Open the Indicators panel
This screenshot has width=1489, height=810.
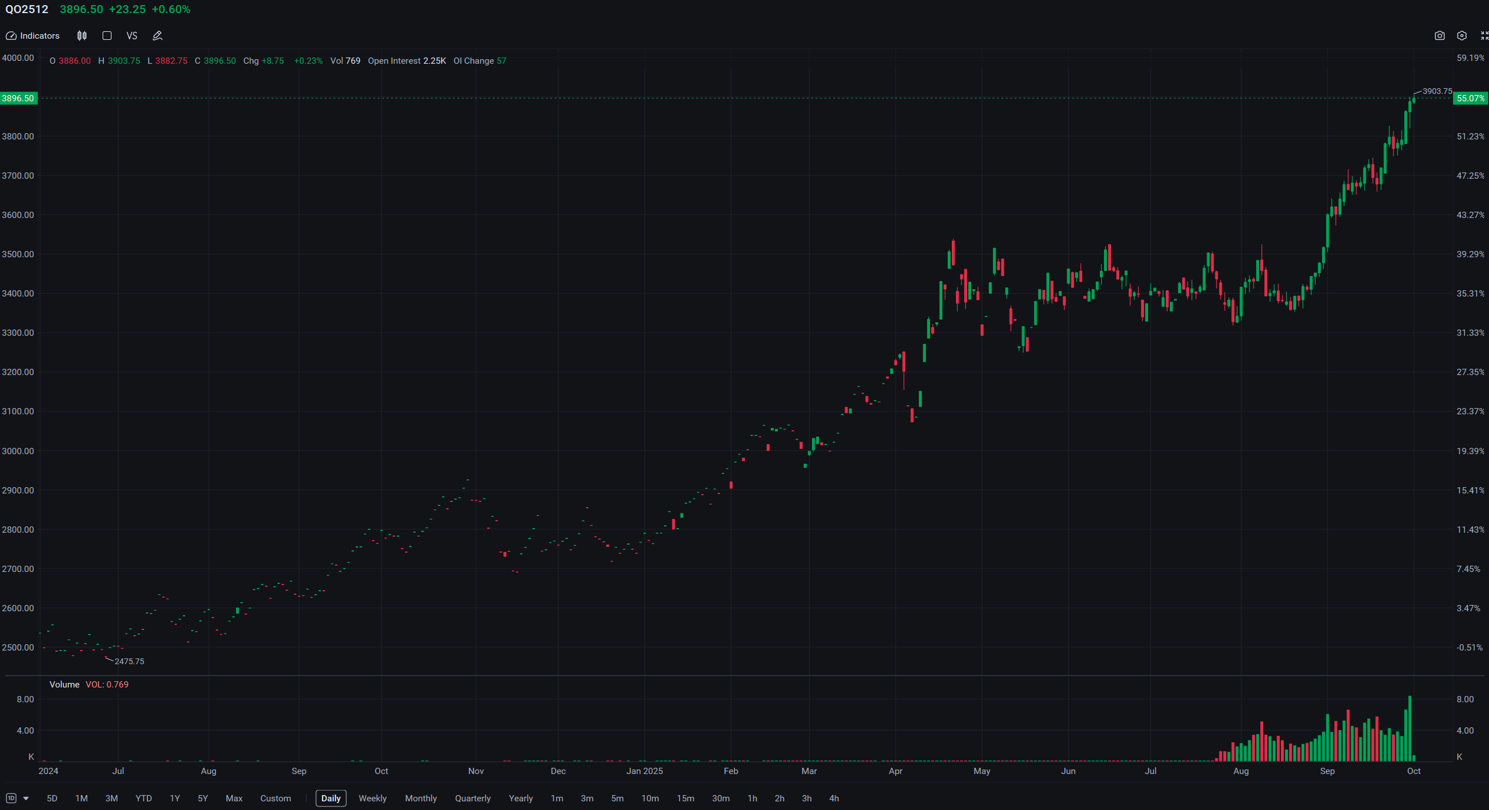pos(33,36)
